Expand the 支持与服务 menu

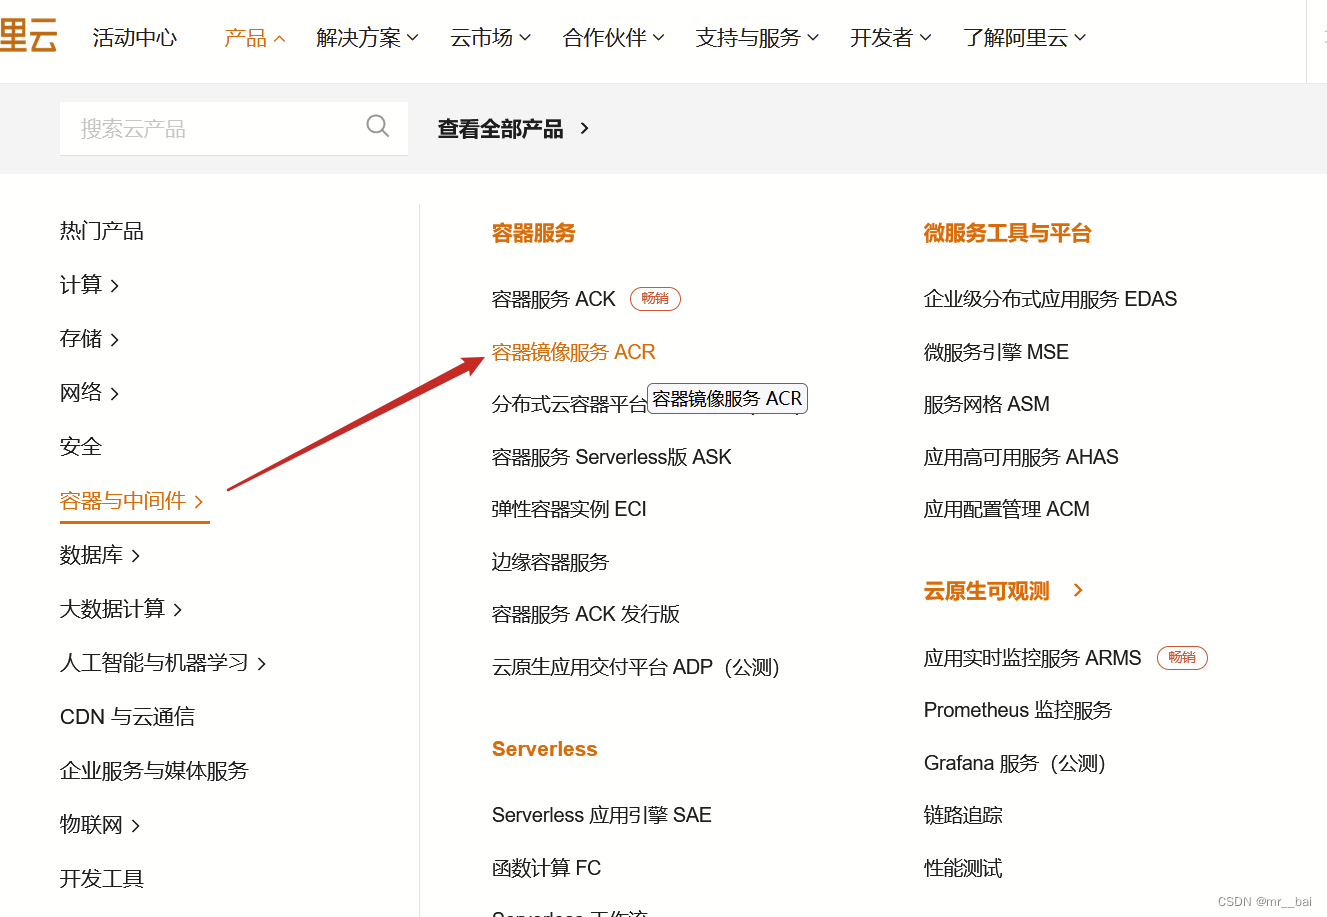pos(757,38)
